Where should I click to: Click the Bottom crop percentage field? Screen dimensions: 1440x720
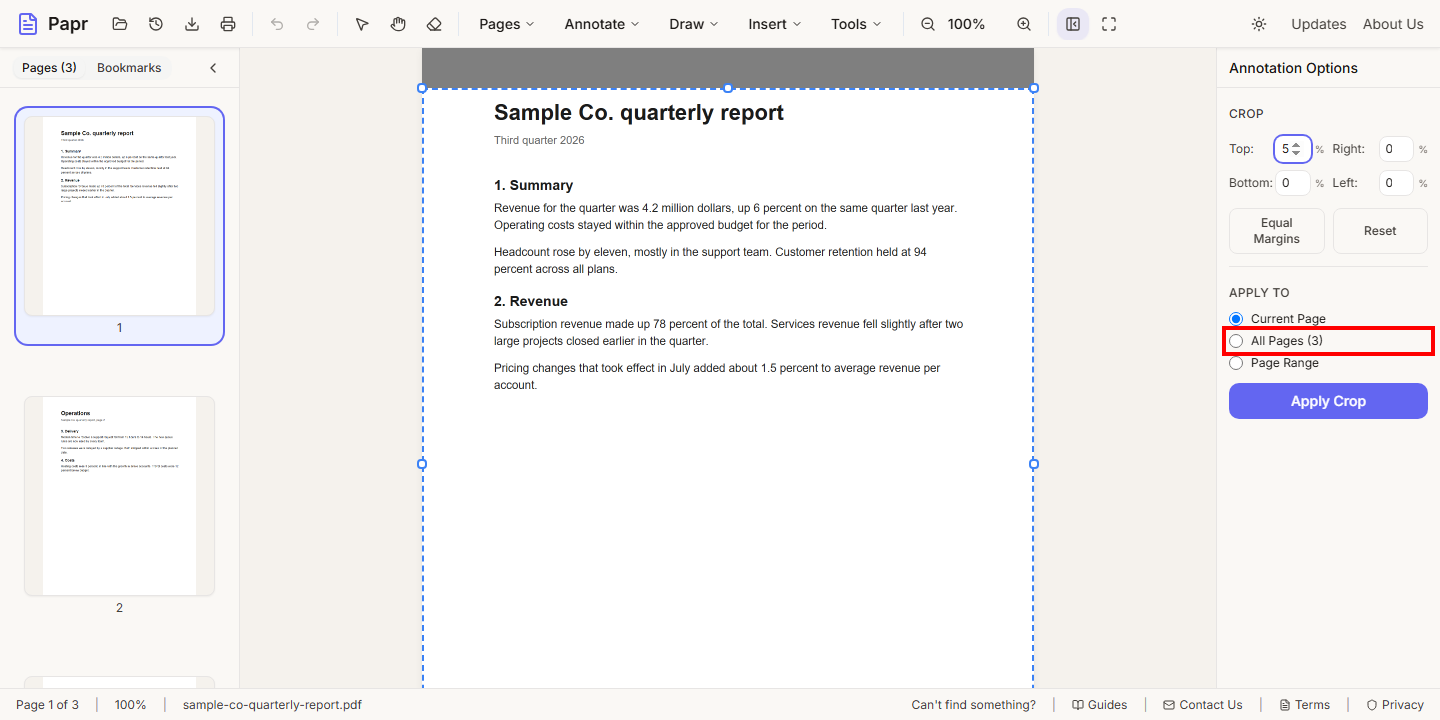[1292, 183]
